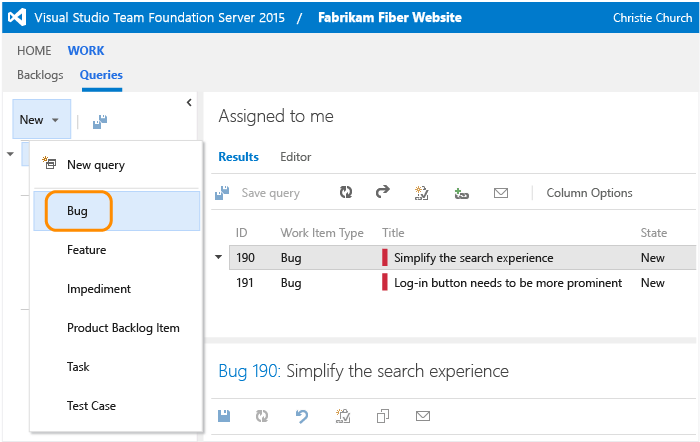Viewport: 700px width, 442px height.
Task: Click Save query text button
Action: click(x=271, y=193)
